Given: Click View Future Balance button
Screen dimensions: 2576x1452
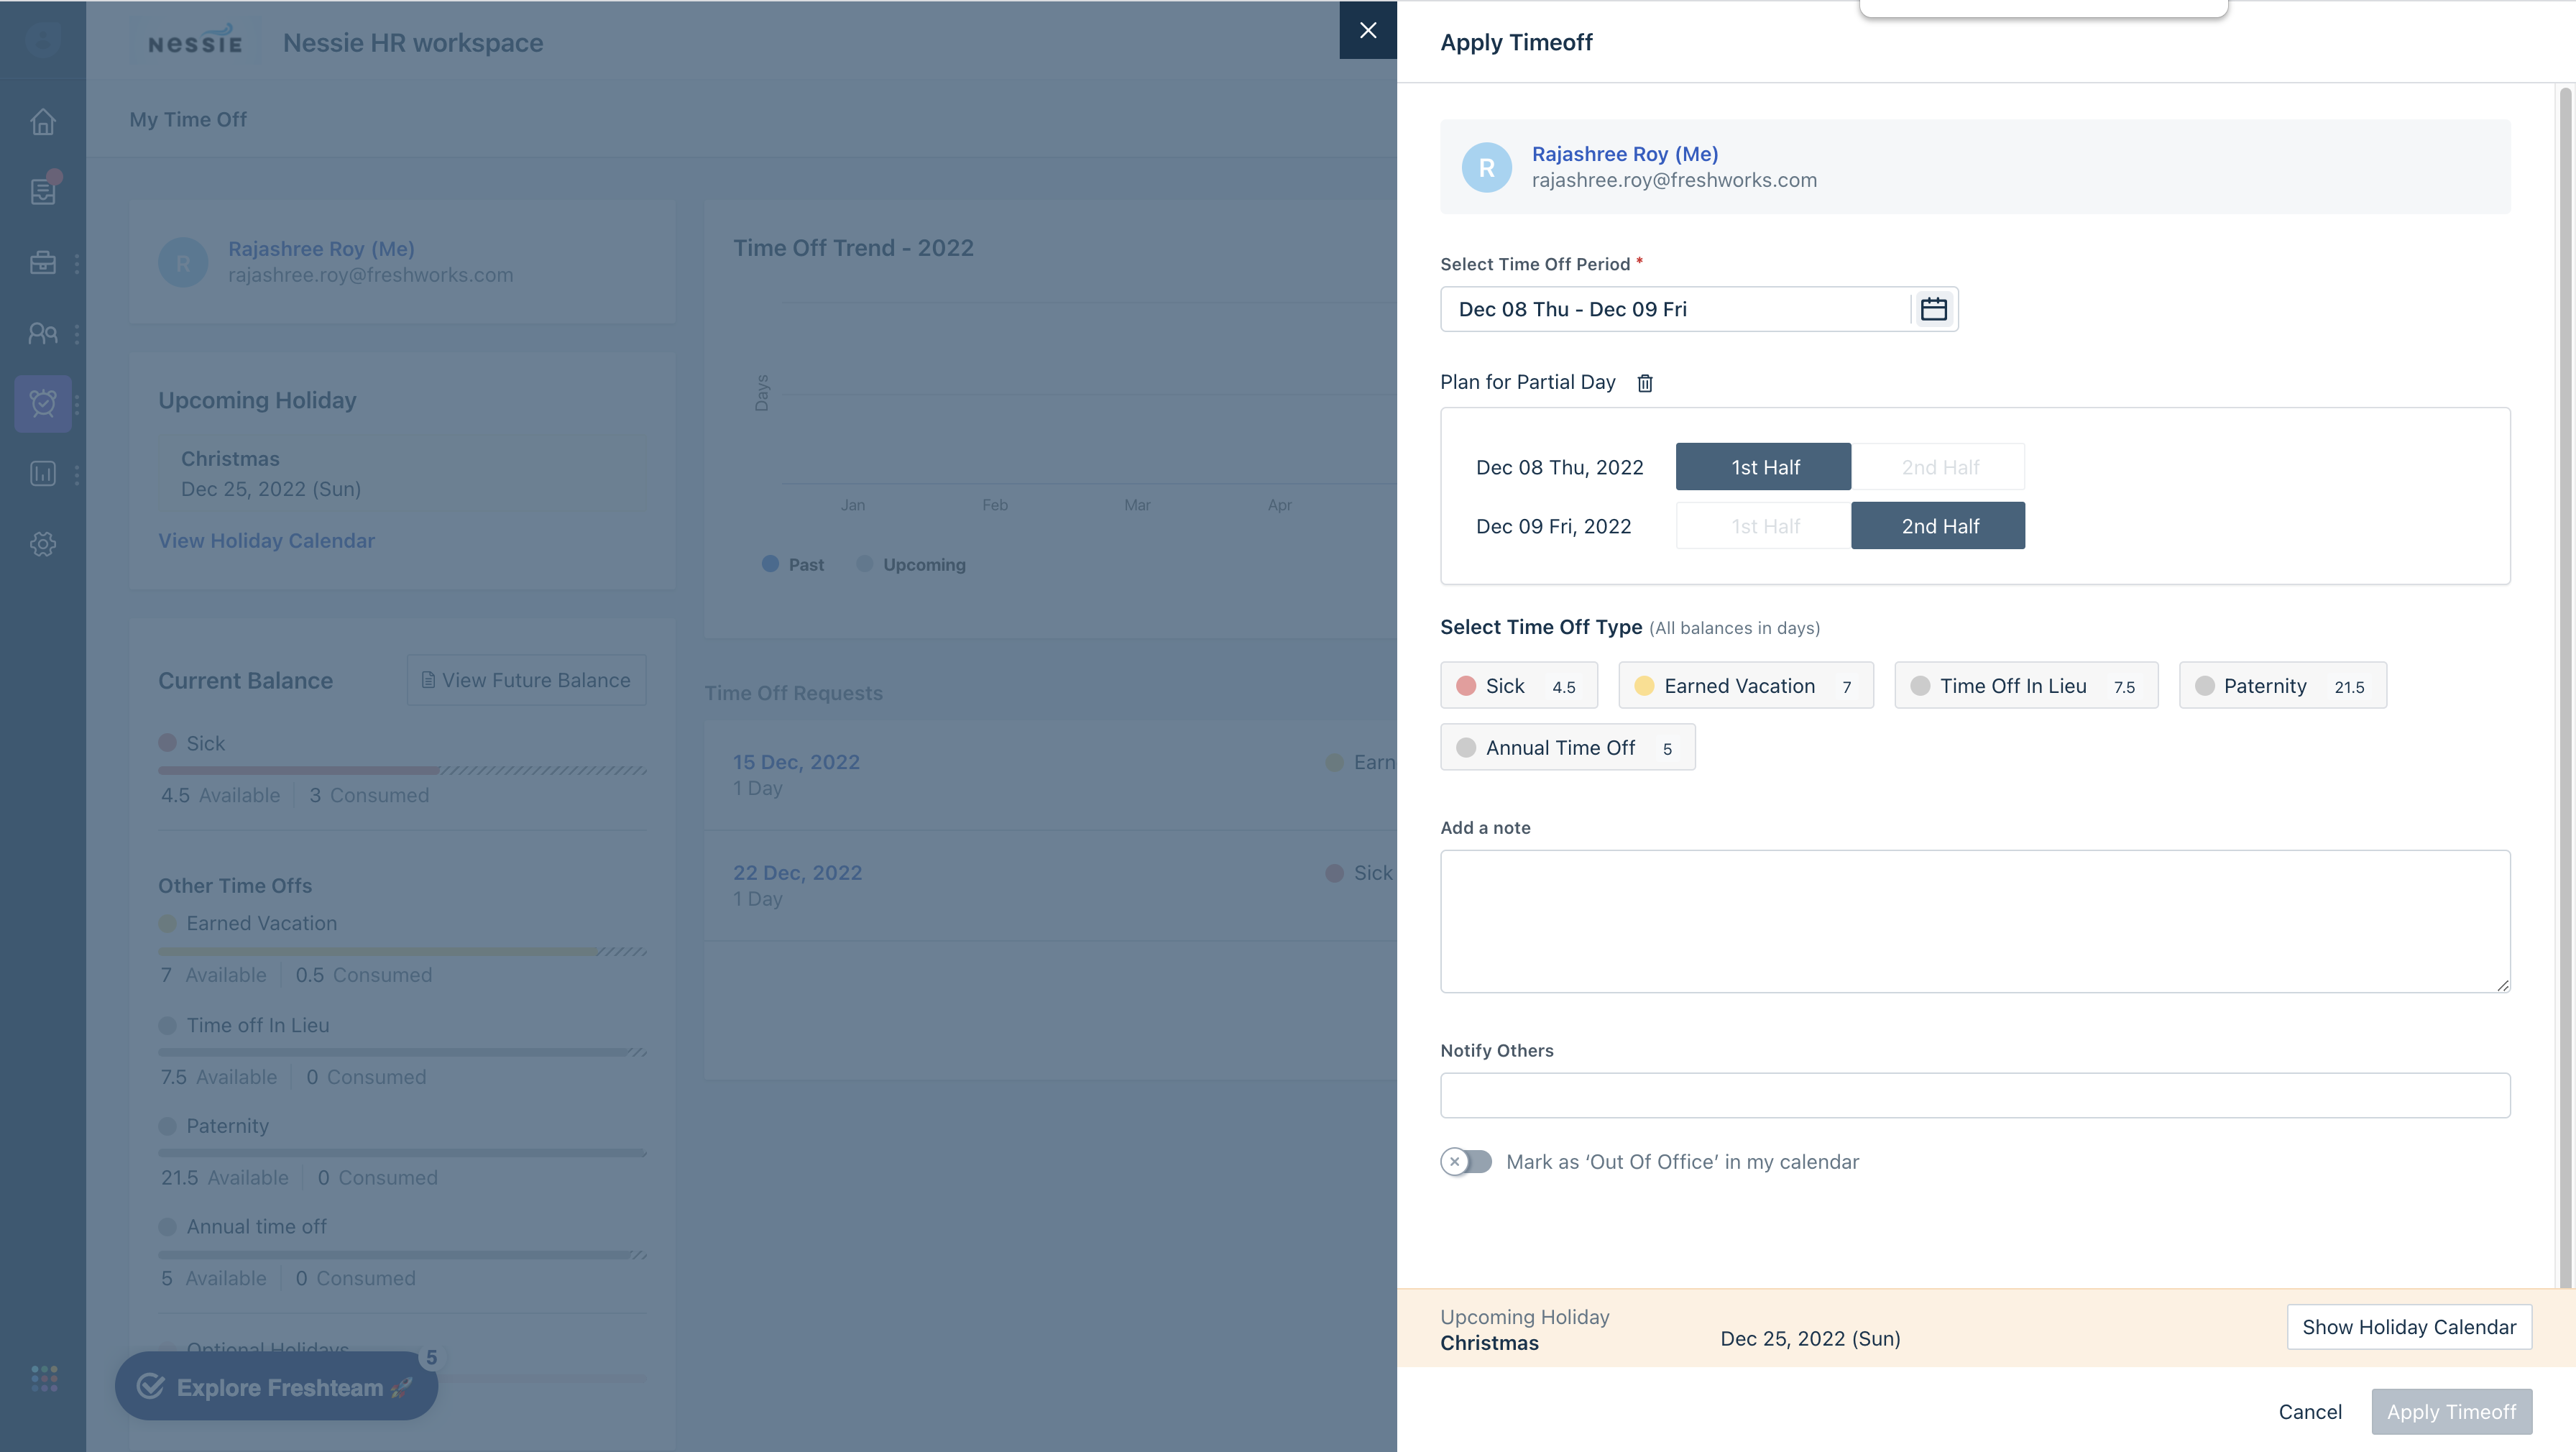Looking at the screenshot, I should click(x=526, y=680).
